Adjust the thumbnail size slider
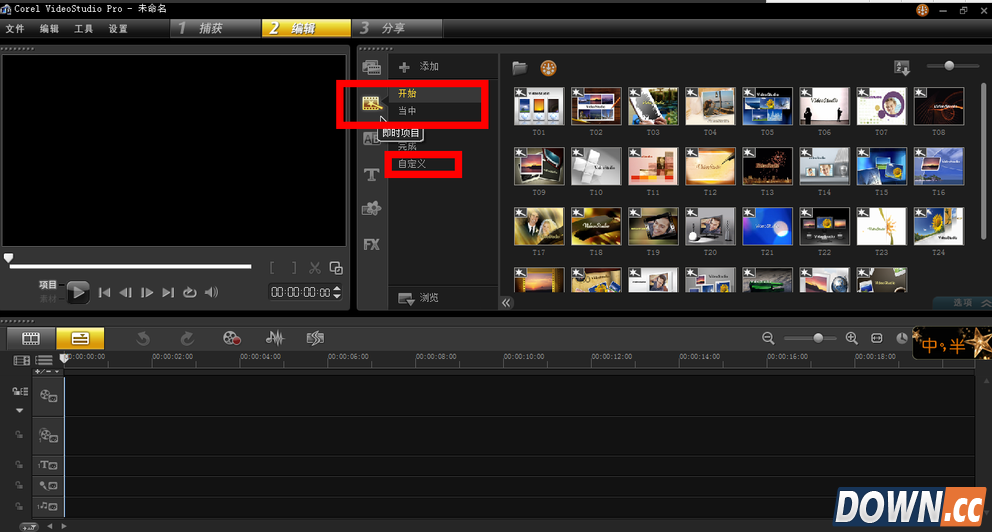Image resolution: width=992 pixels, height=532 pixels. coord(949,66)
